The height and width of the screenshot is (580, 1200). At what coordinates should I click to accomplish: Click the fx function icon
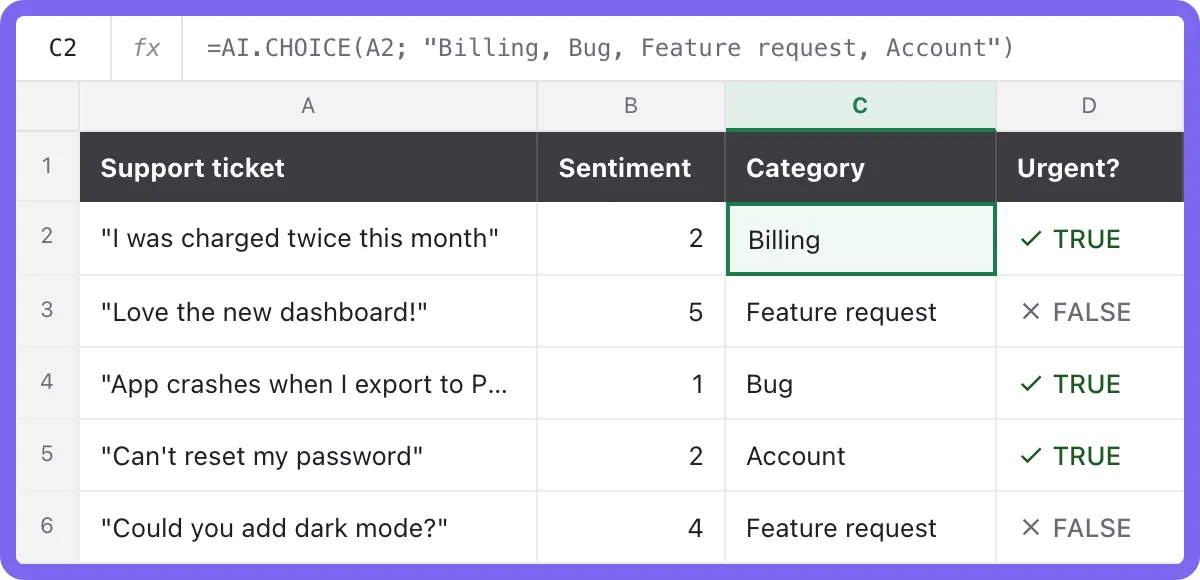pos(147,48)
